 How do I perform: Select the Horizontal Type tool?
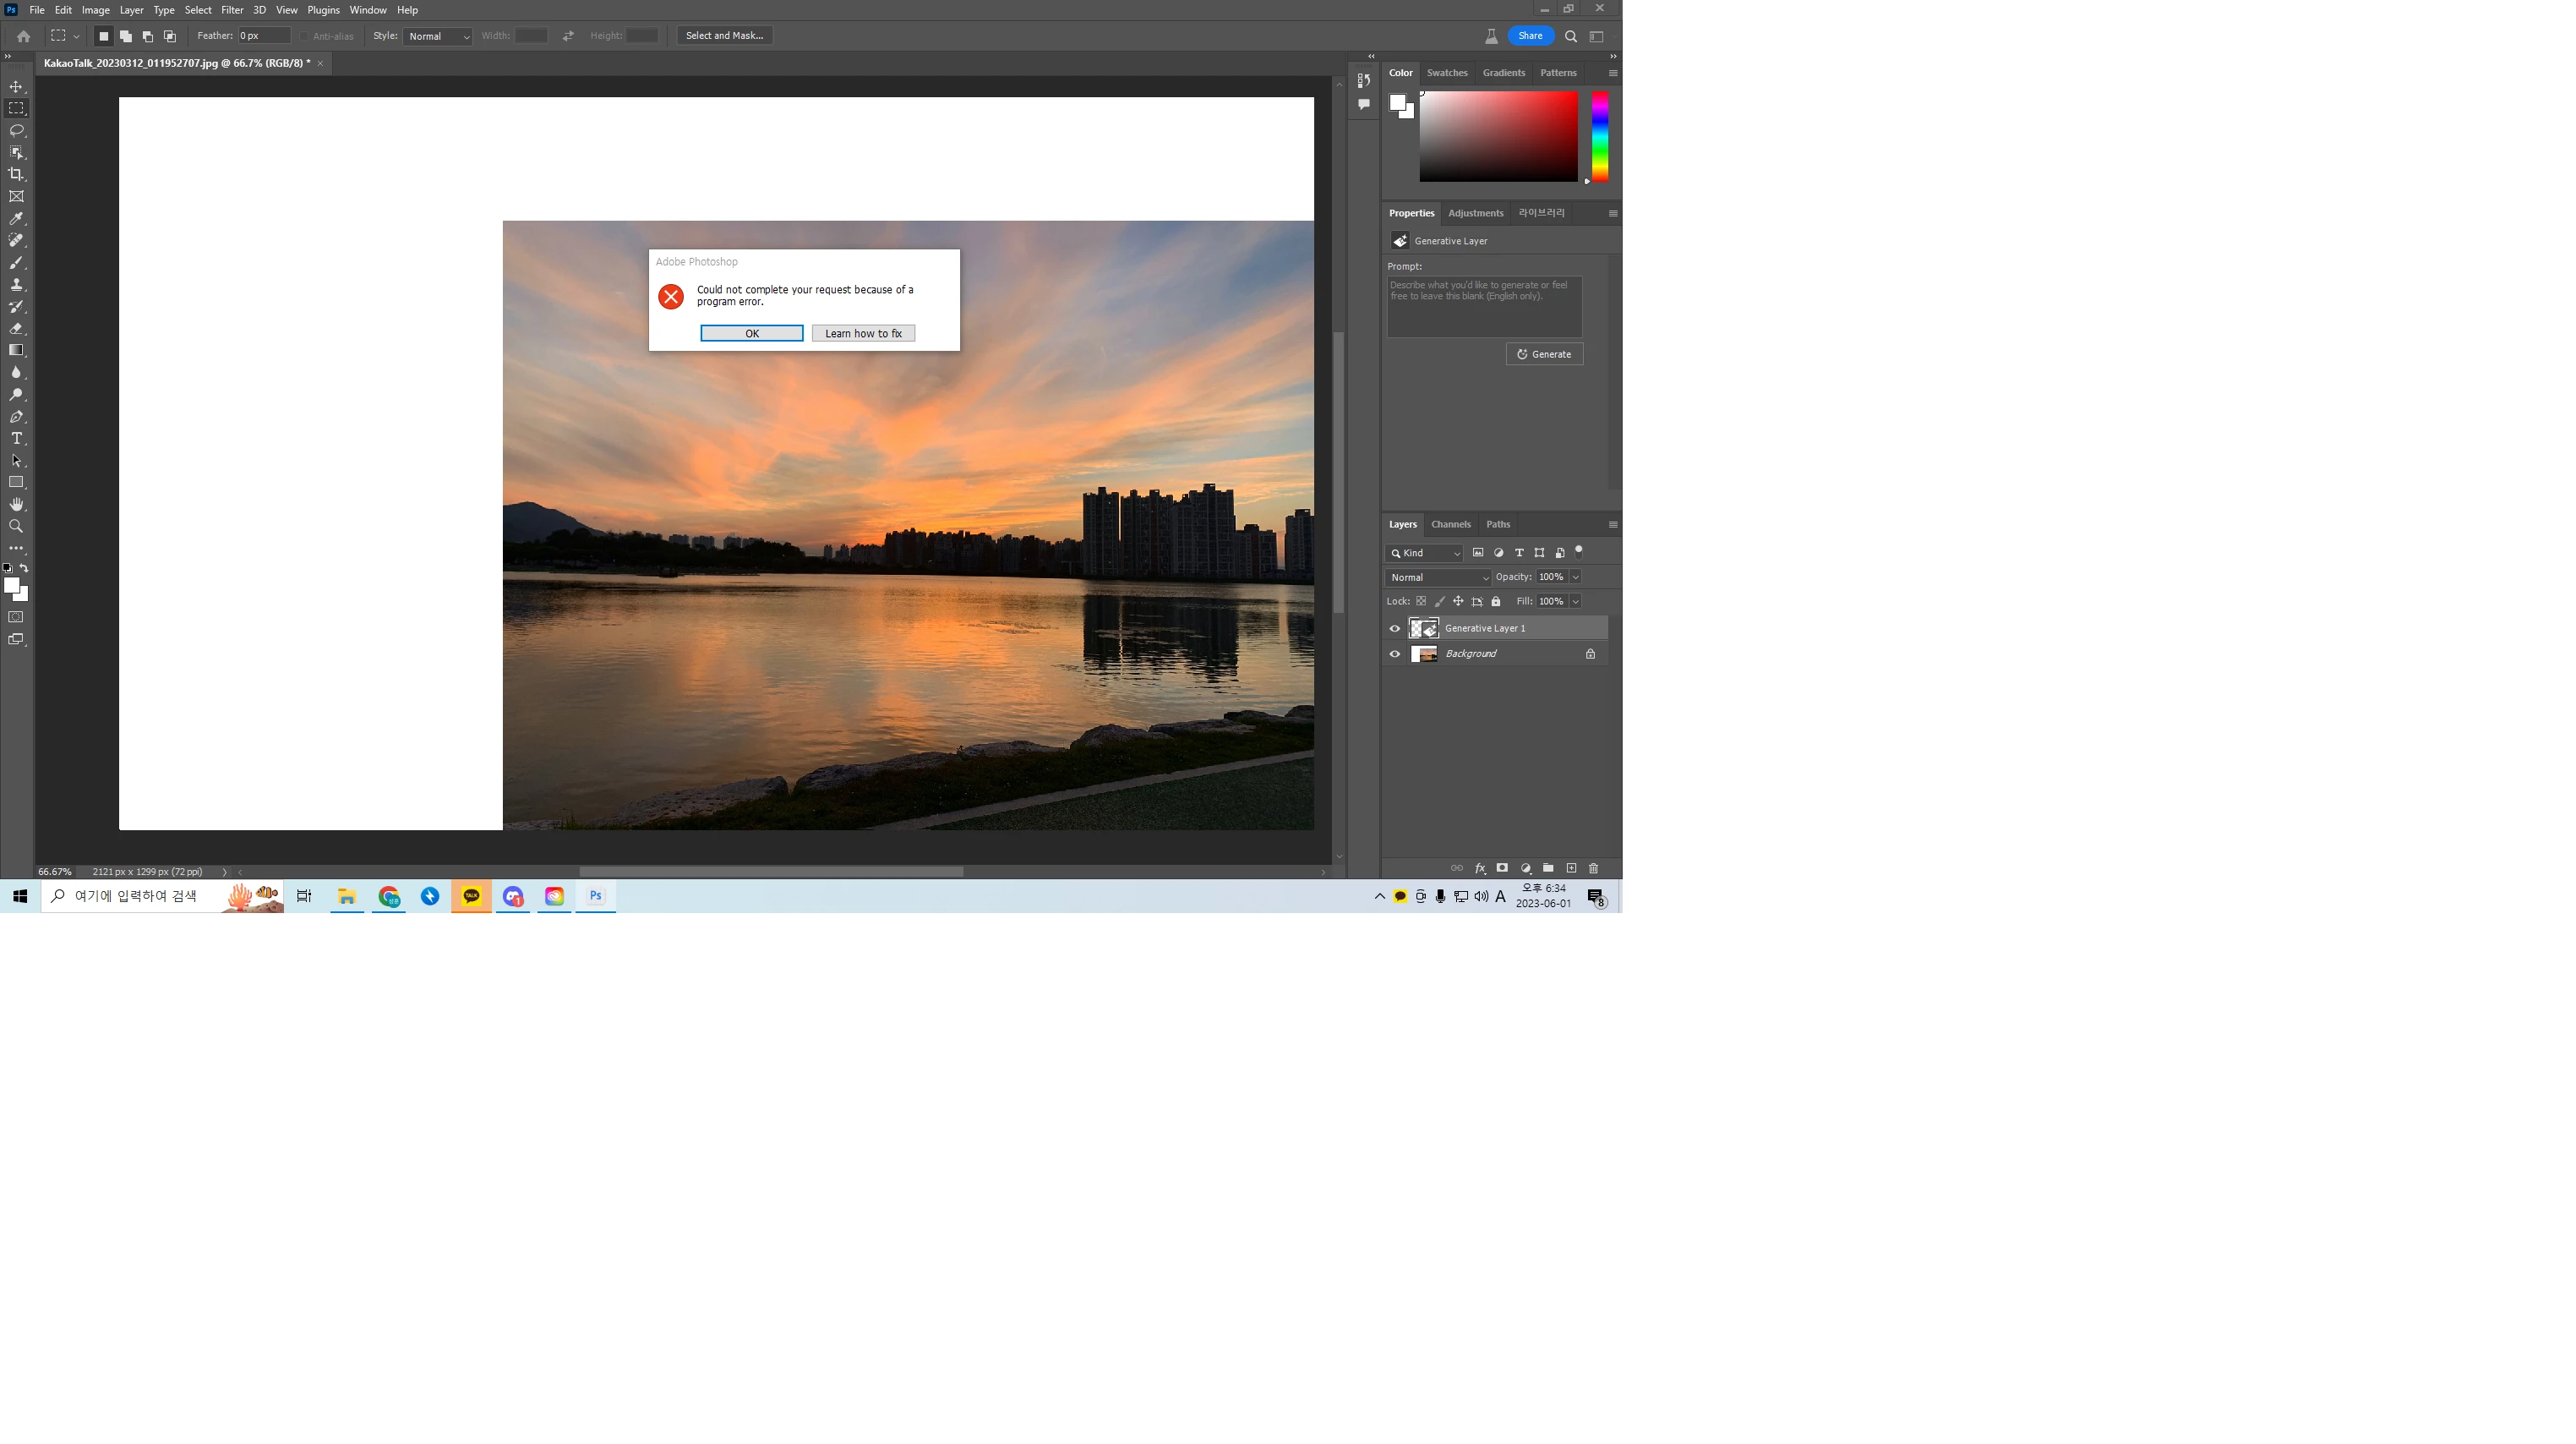click(x=16, y=439)
